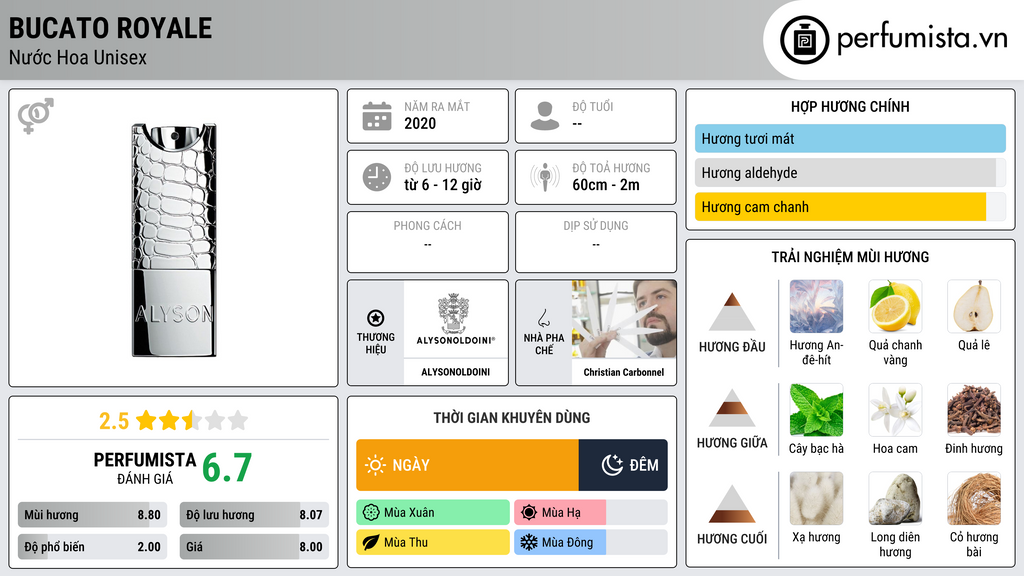Click the clock icon beside Độ lưu hương

377,177
